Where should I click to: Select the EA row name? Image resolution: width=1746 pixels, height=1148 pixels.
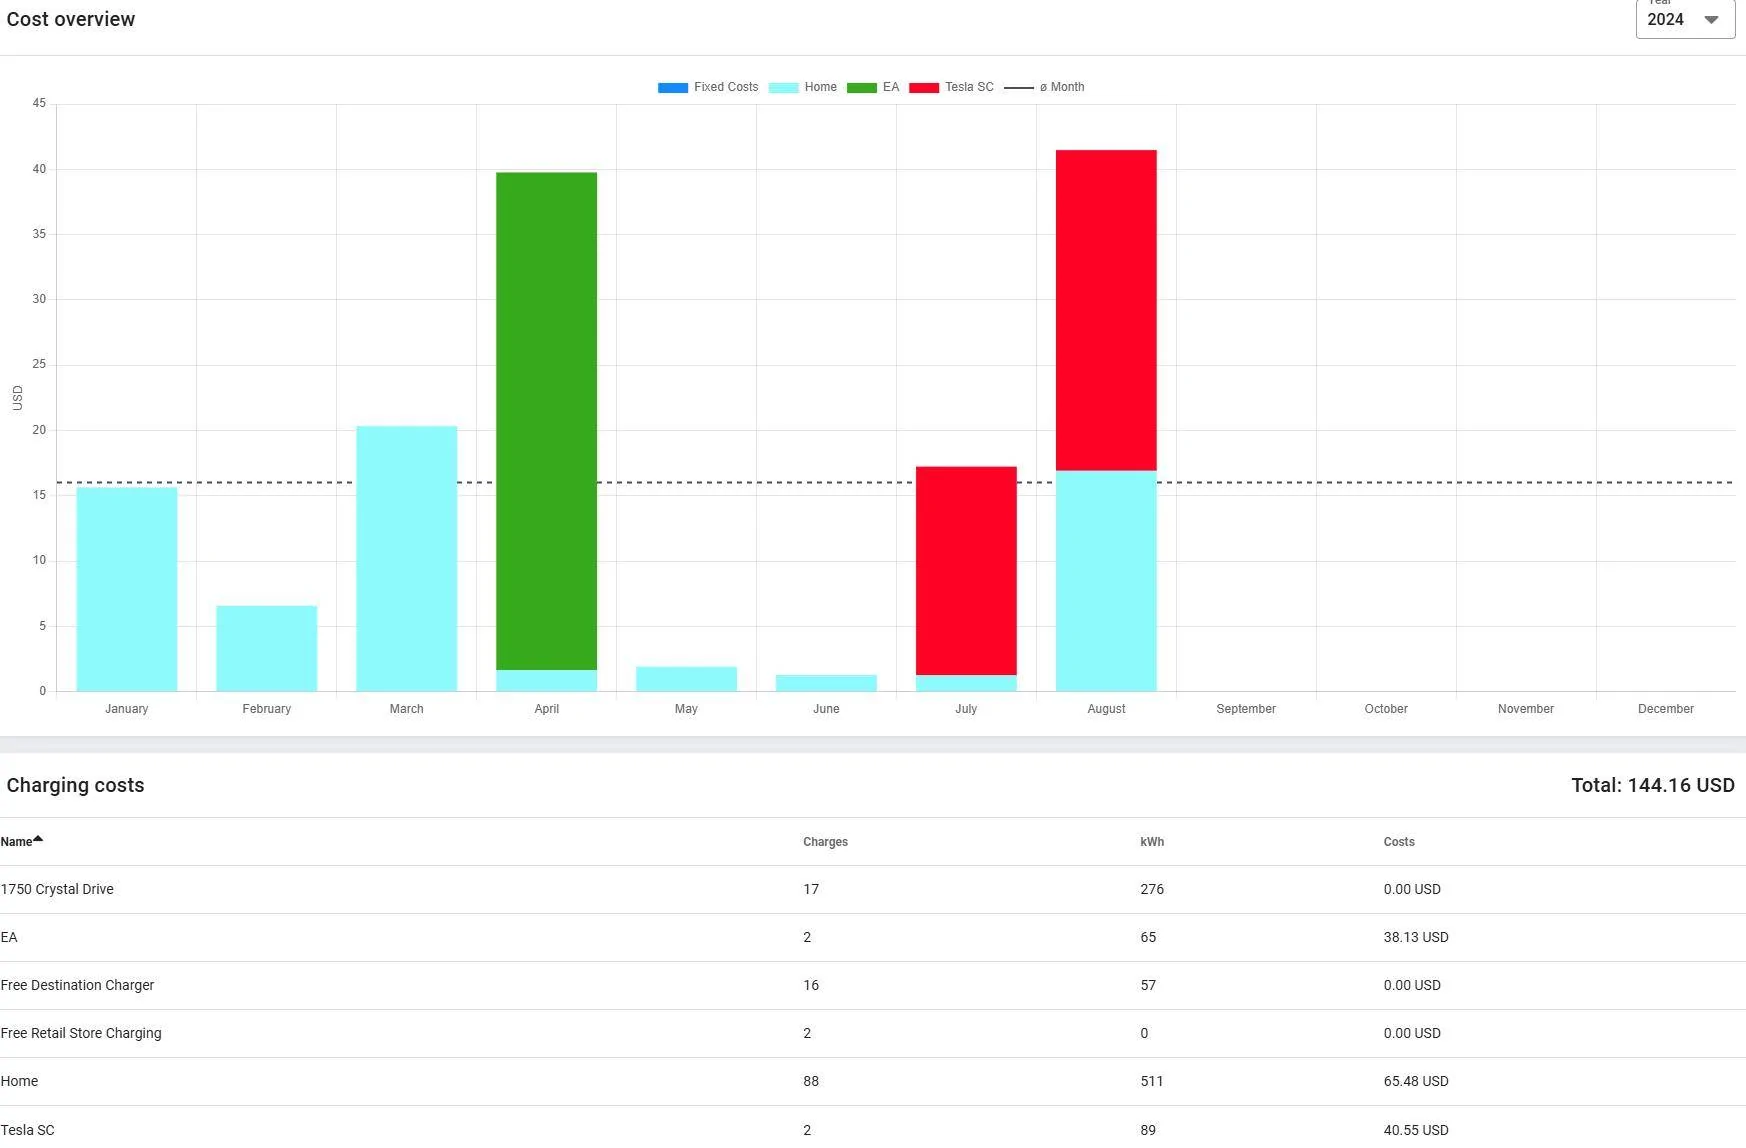(9, 937)
